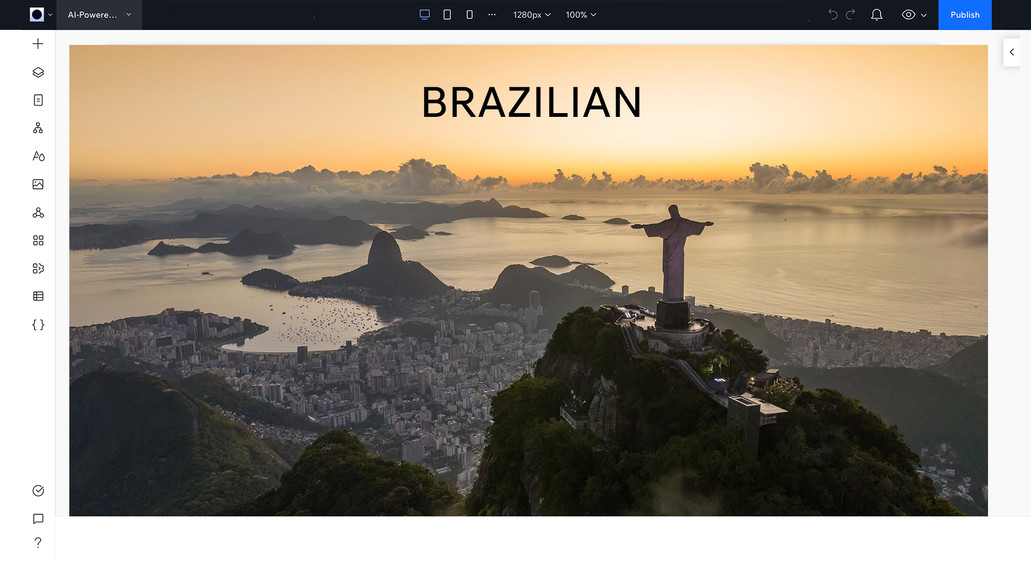The height and width of the screenshot is (579, 1031).
Task: Toggle the desktop breakpoint view
Action: click(424, 14)
